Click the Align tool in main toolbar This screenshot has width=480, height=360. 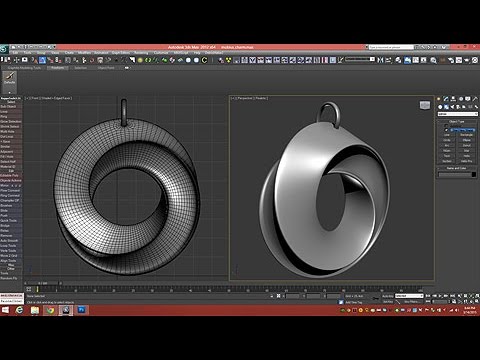tap(388, 60)
